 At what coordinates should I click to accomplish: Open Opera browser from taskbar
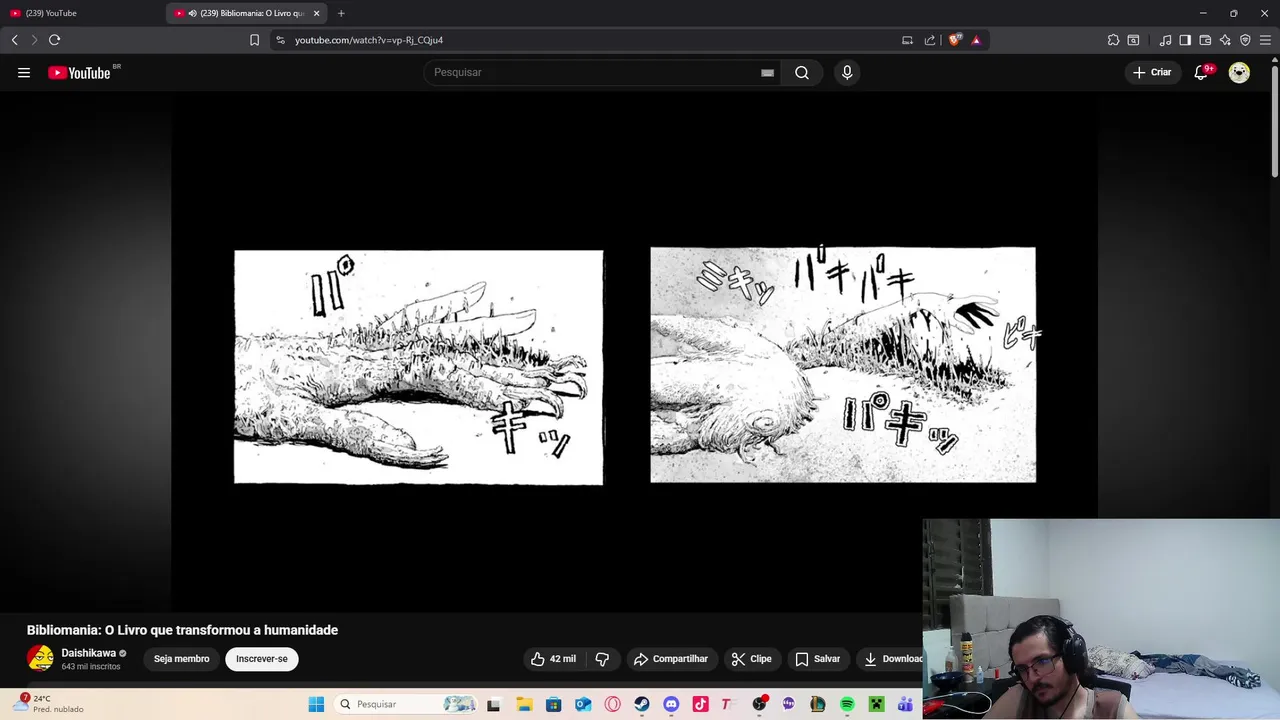(x=612, y=704)
